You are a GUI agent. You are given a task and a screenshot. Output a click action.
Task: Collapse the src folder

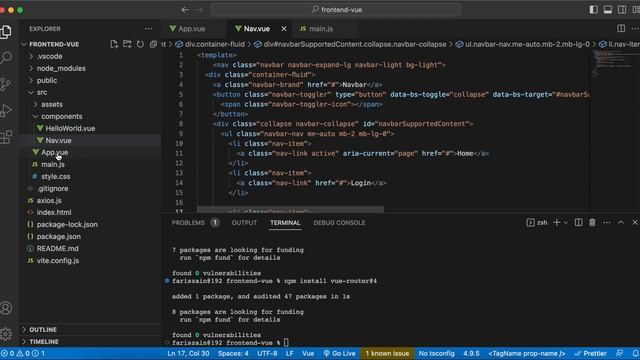pyautogui.click(x=31, y=92)
